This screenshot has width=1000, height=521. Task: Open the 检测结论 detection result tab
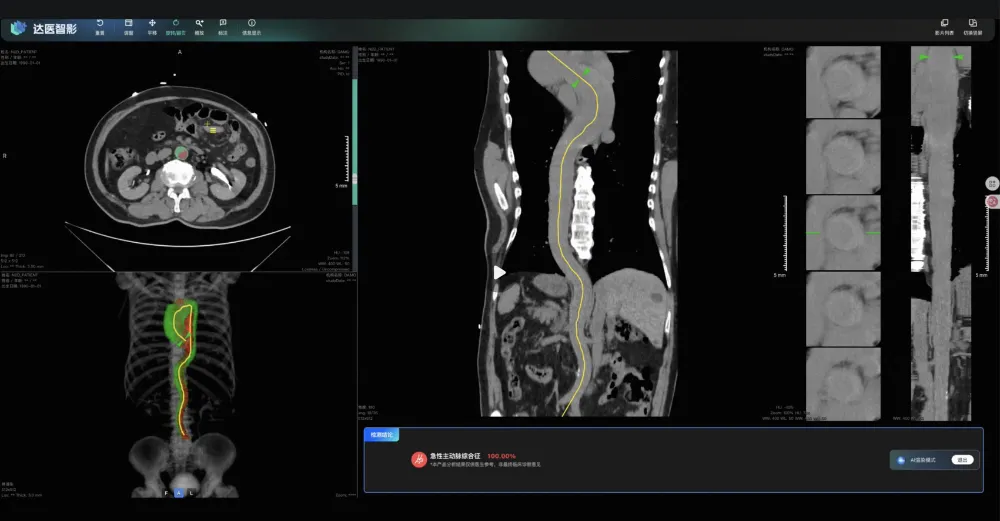click(x=381, y=435)
